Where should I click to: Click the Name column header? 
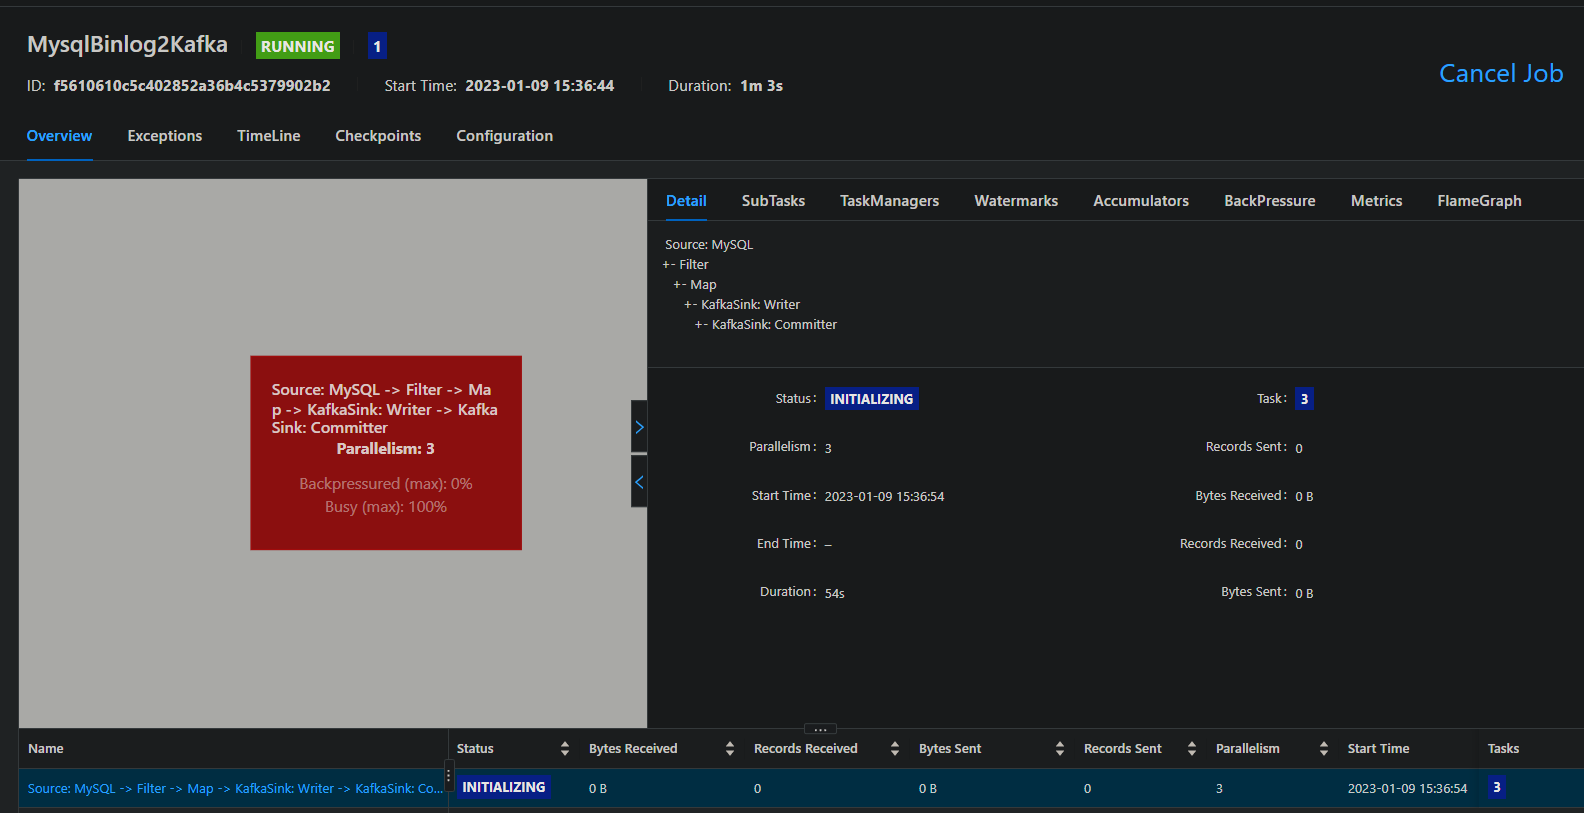pos(46,749)
